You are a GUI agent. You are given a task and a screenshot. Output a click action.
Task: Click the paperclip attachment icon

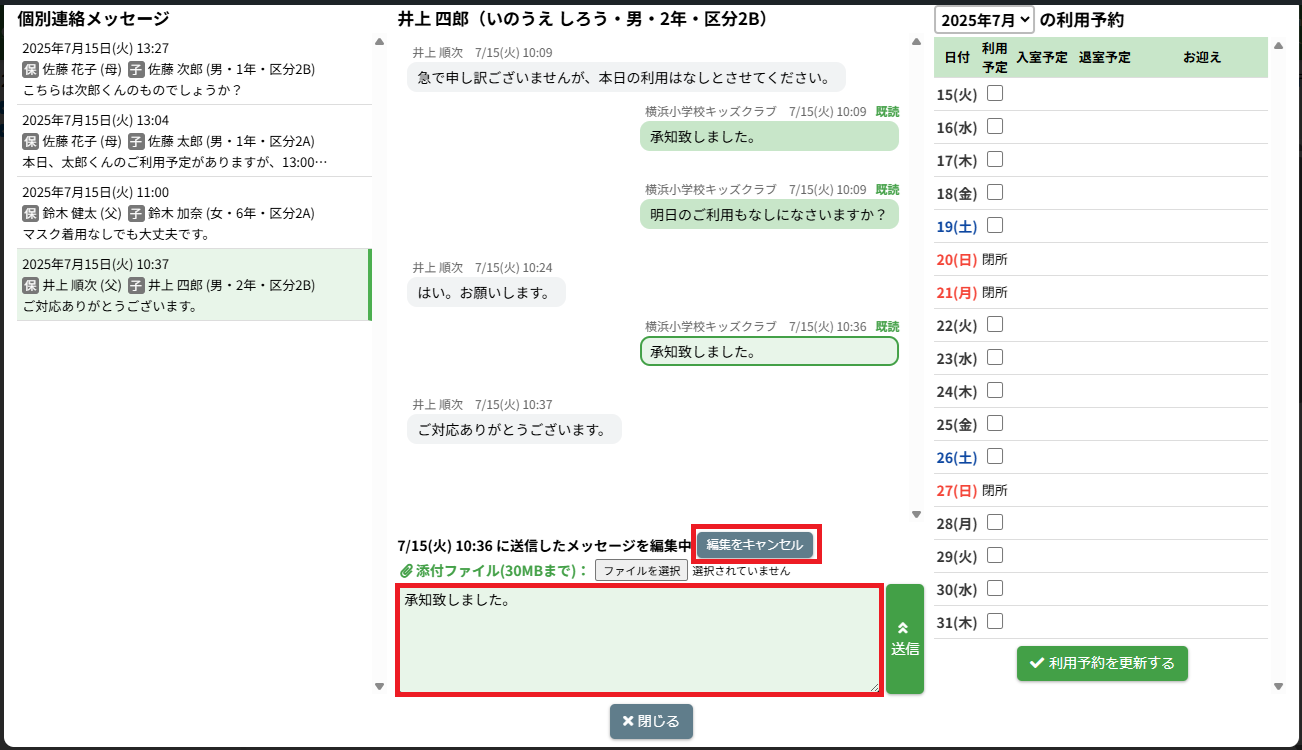[406, 571]
